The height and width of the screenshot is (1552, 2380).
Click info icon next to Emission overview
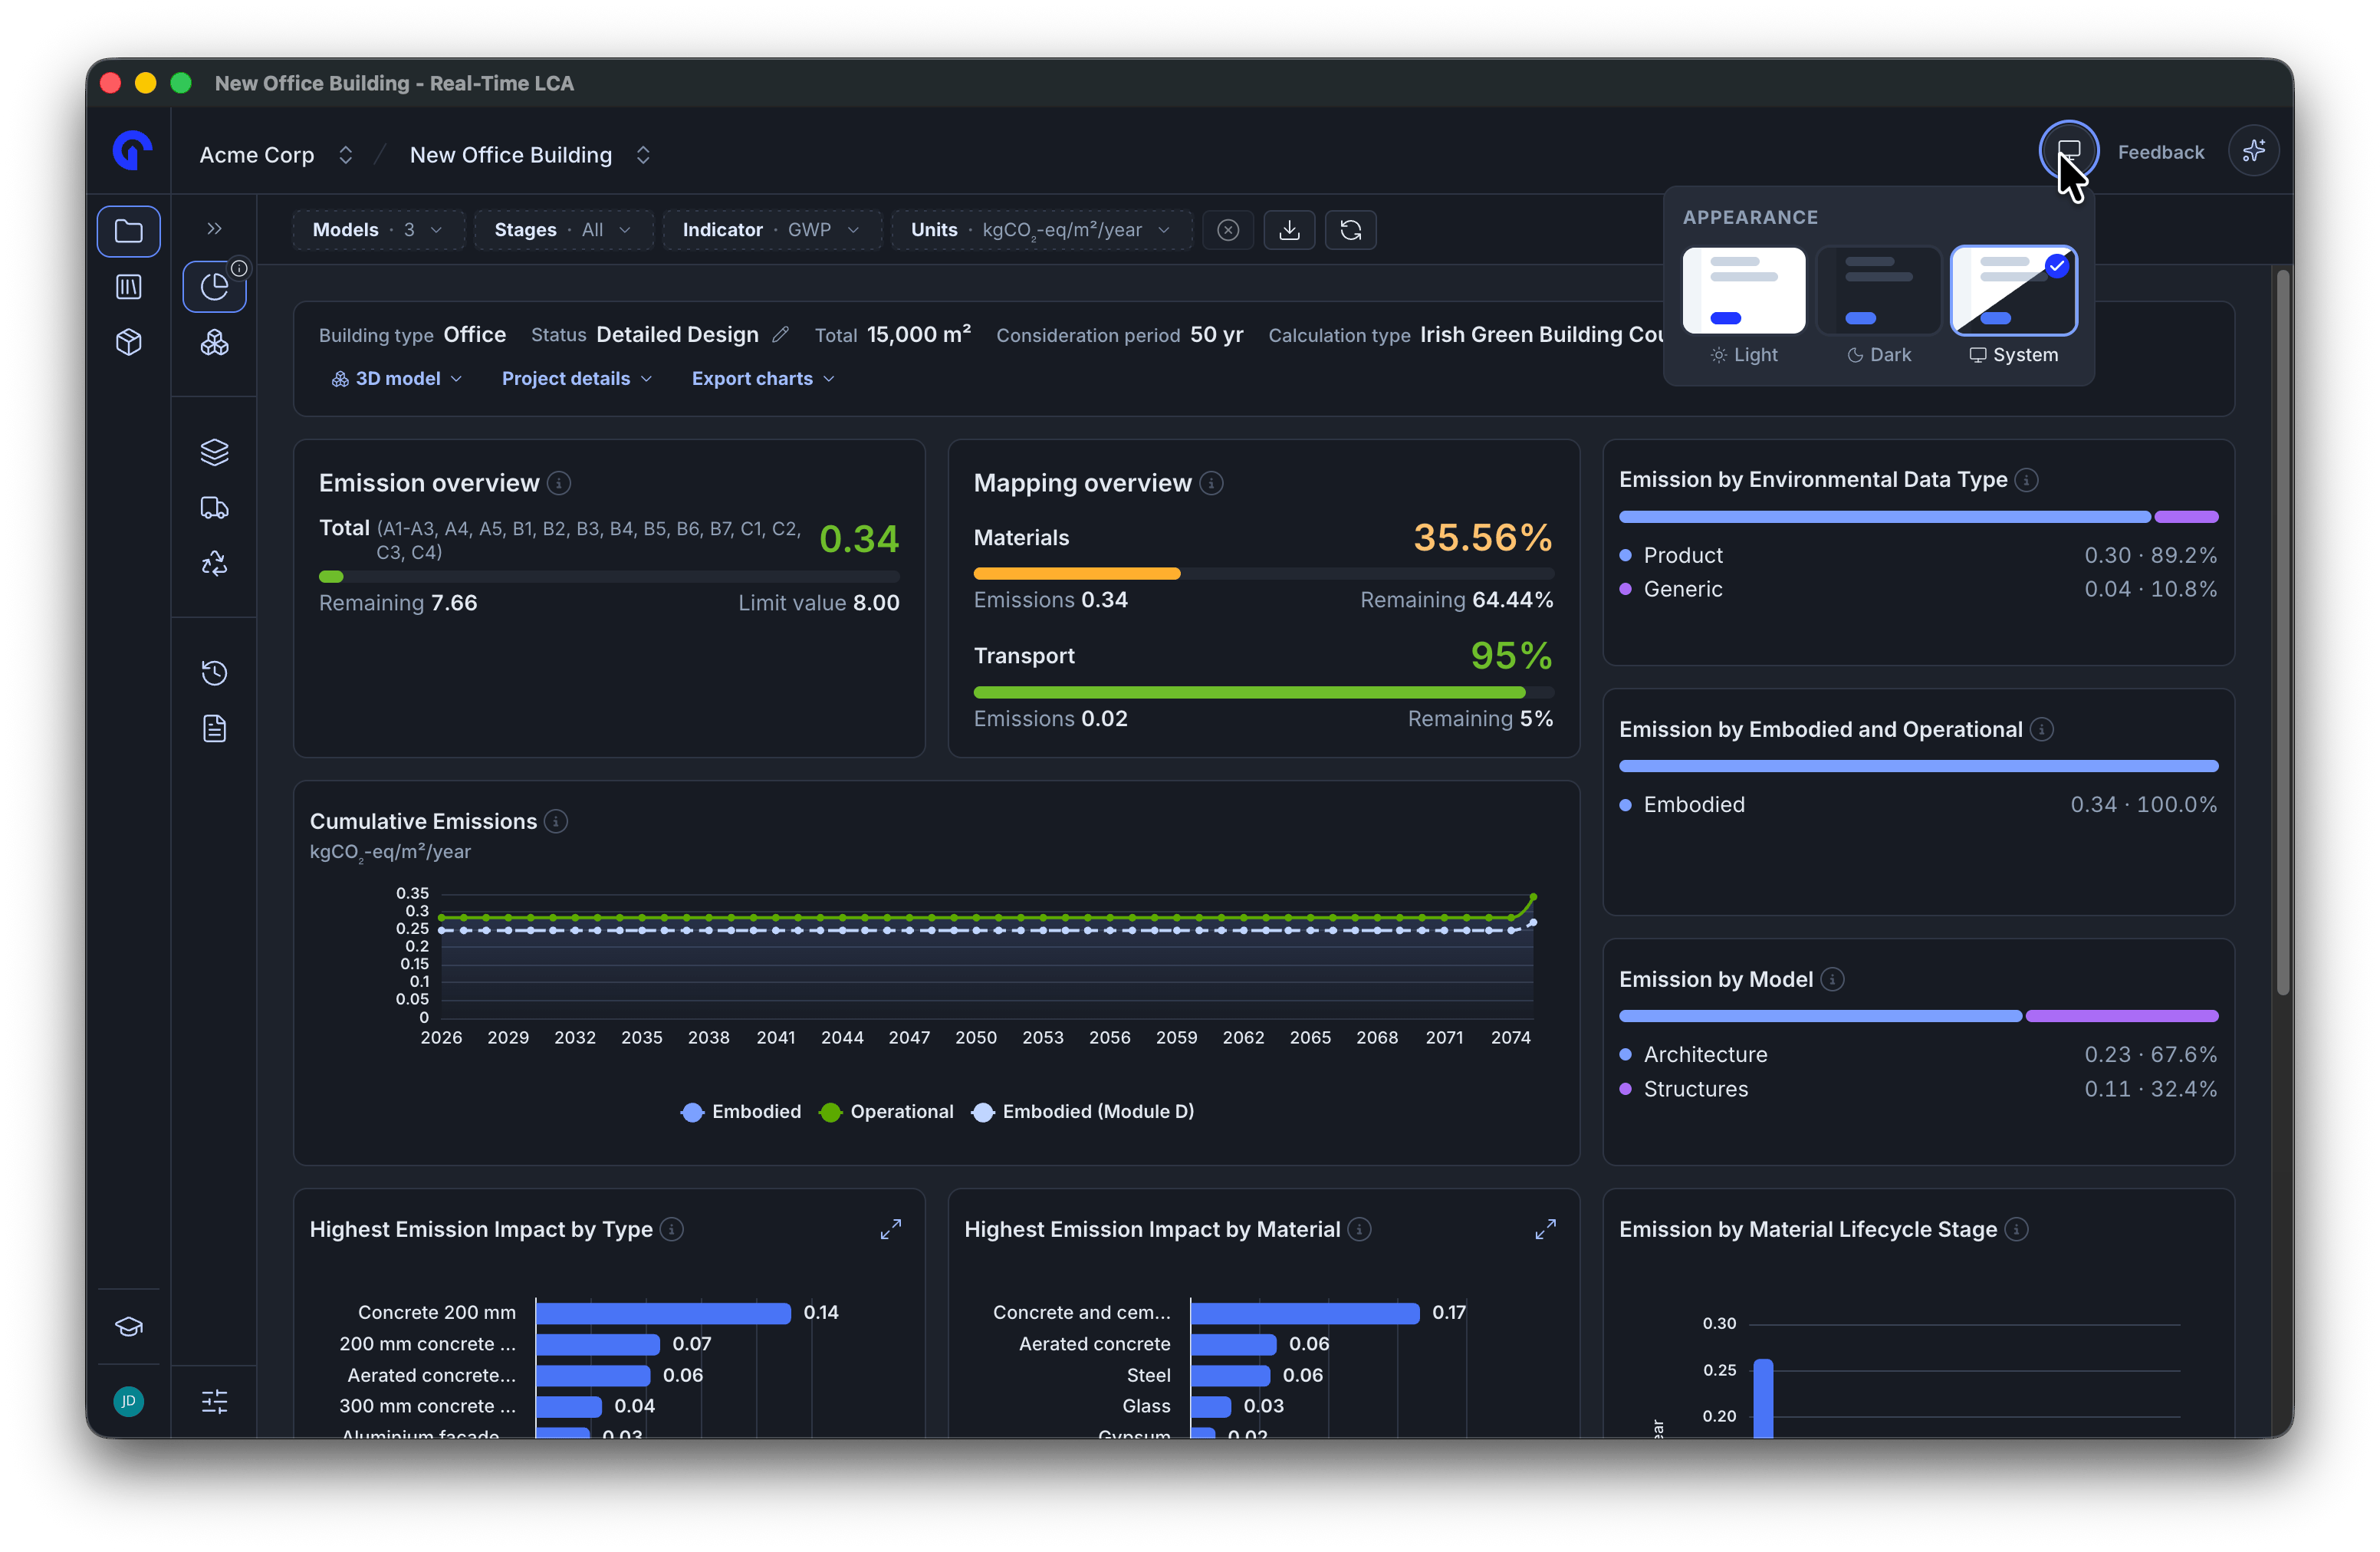(x=559, y=484)
